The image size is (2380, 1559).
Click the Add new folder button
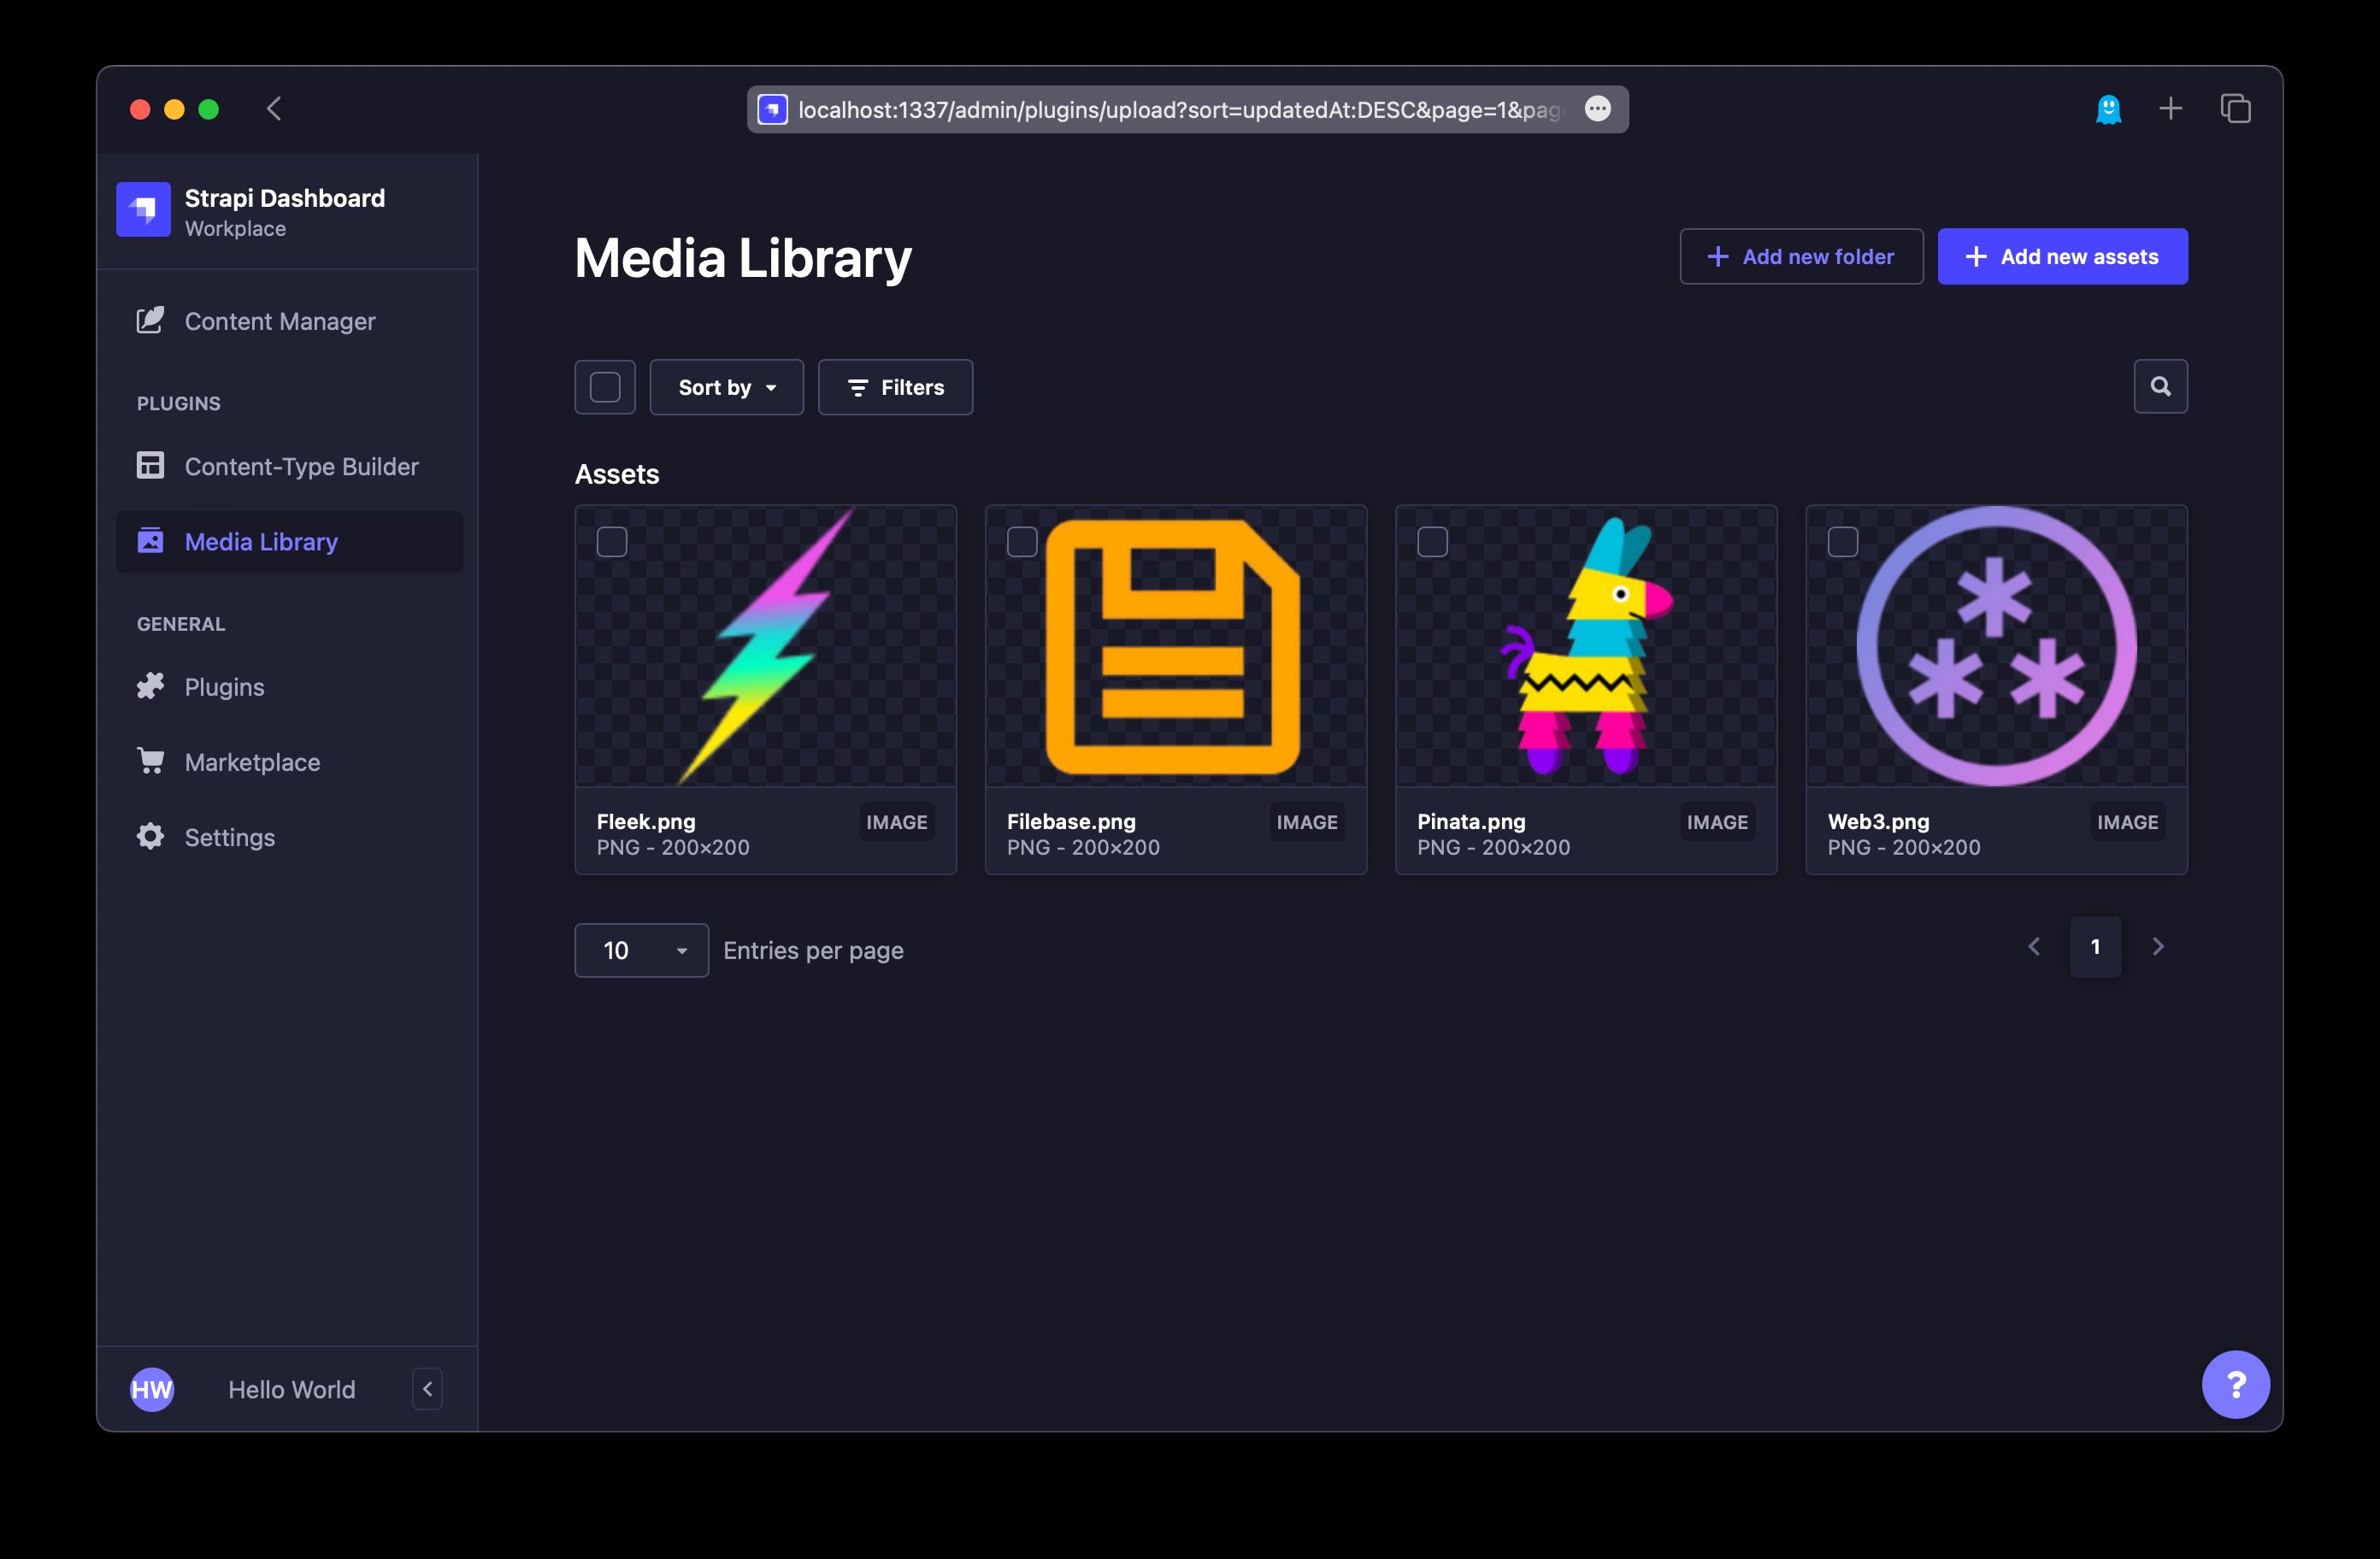pyautogui.click(x=1801, y=256)
